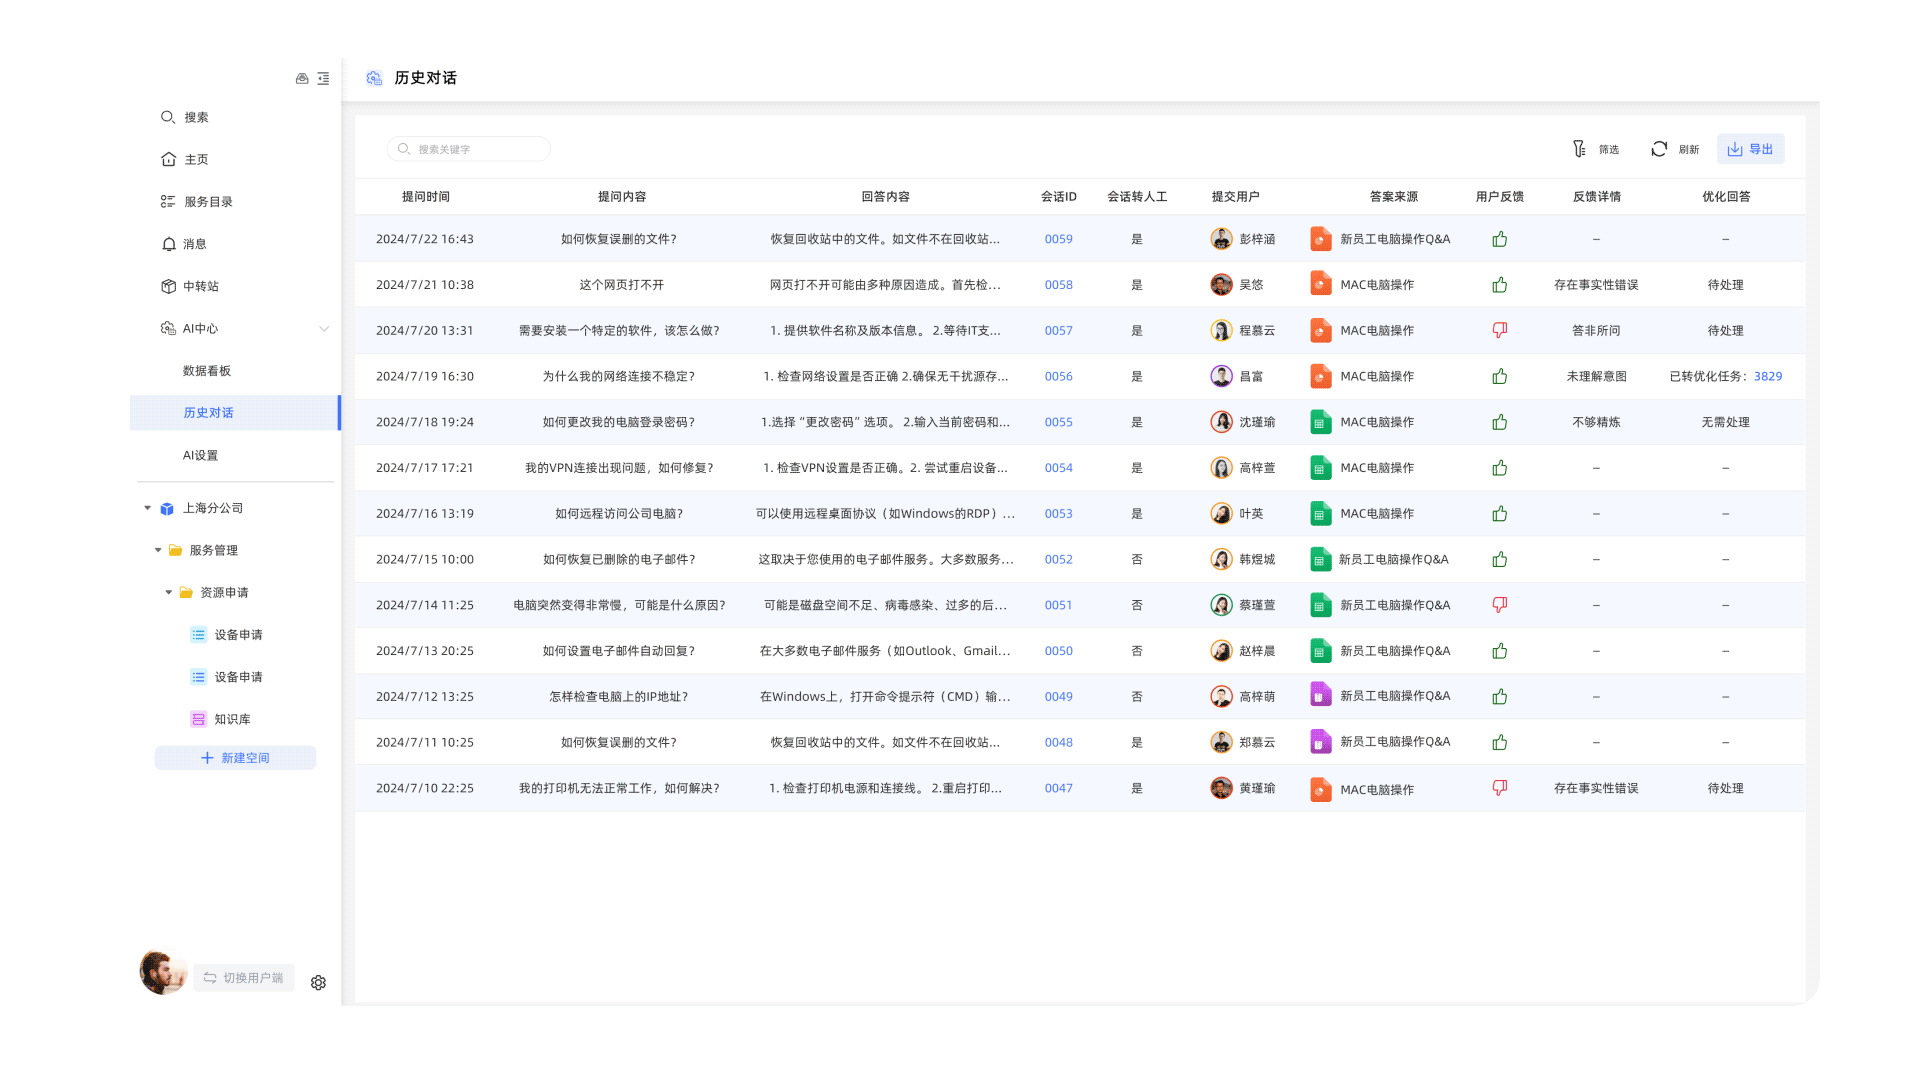Click thumbs-up icon in row 0059

pos(1499,239)
